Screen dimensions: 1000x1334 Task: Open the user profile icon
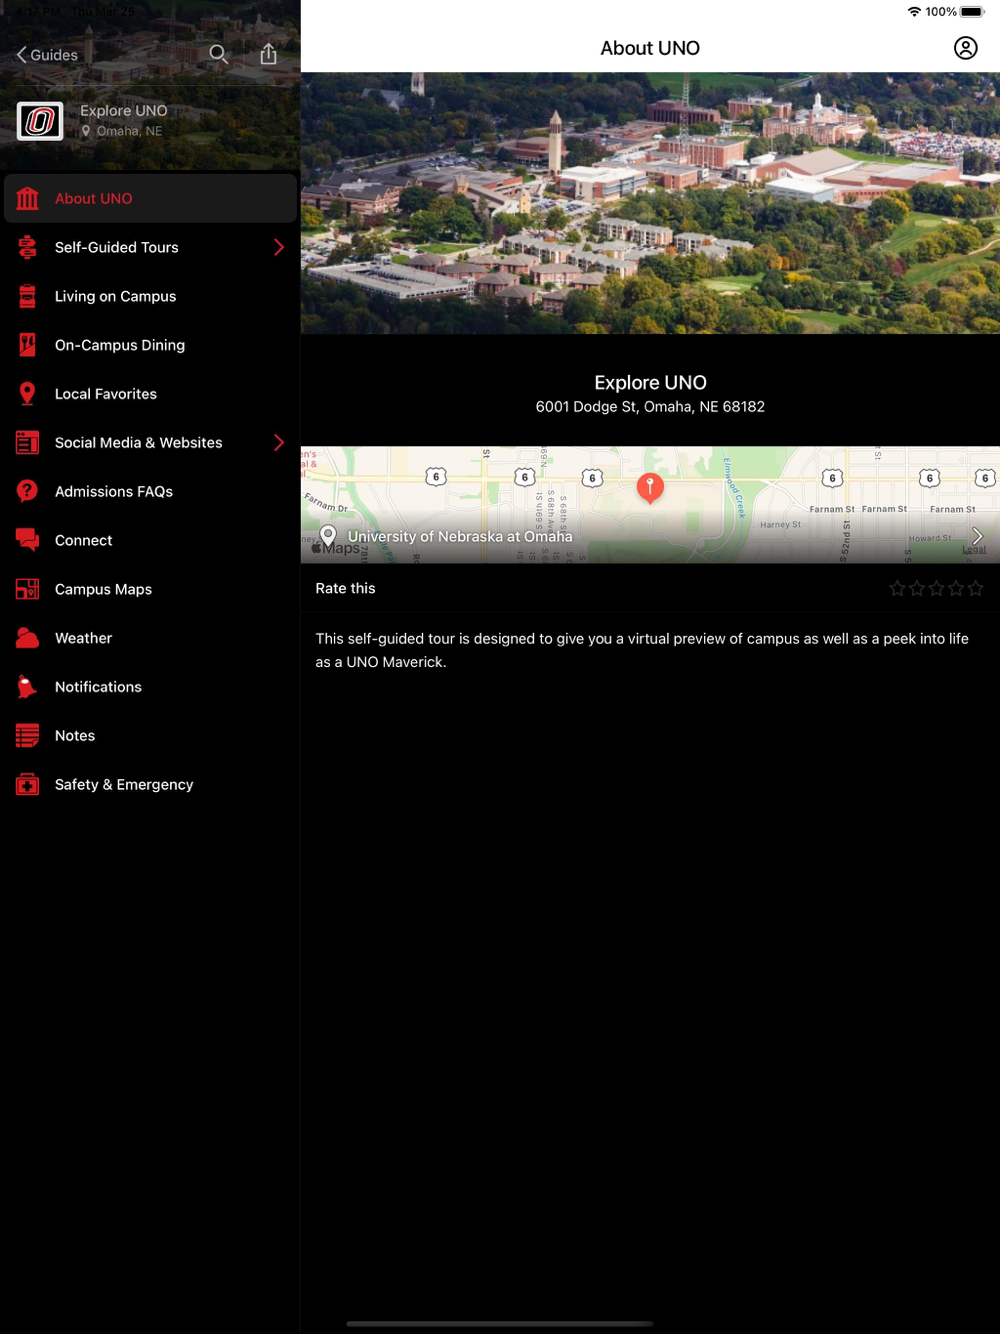click(965, 48)
